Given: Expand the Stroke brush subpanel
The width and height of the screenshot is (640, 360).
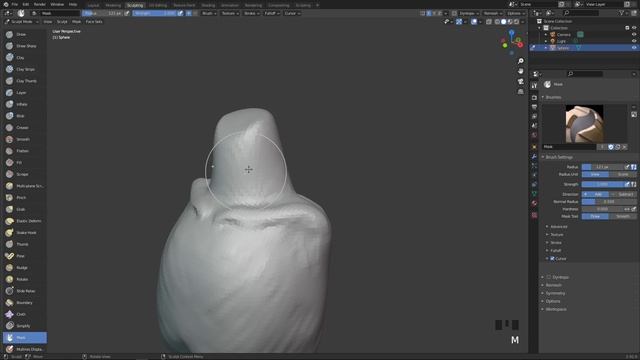Looking at the screenshot, I should pyautogui.click(x=556, y=242).
